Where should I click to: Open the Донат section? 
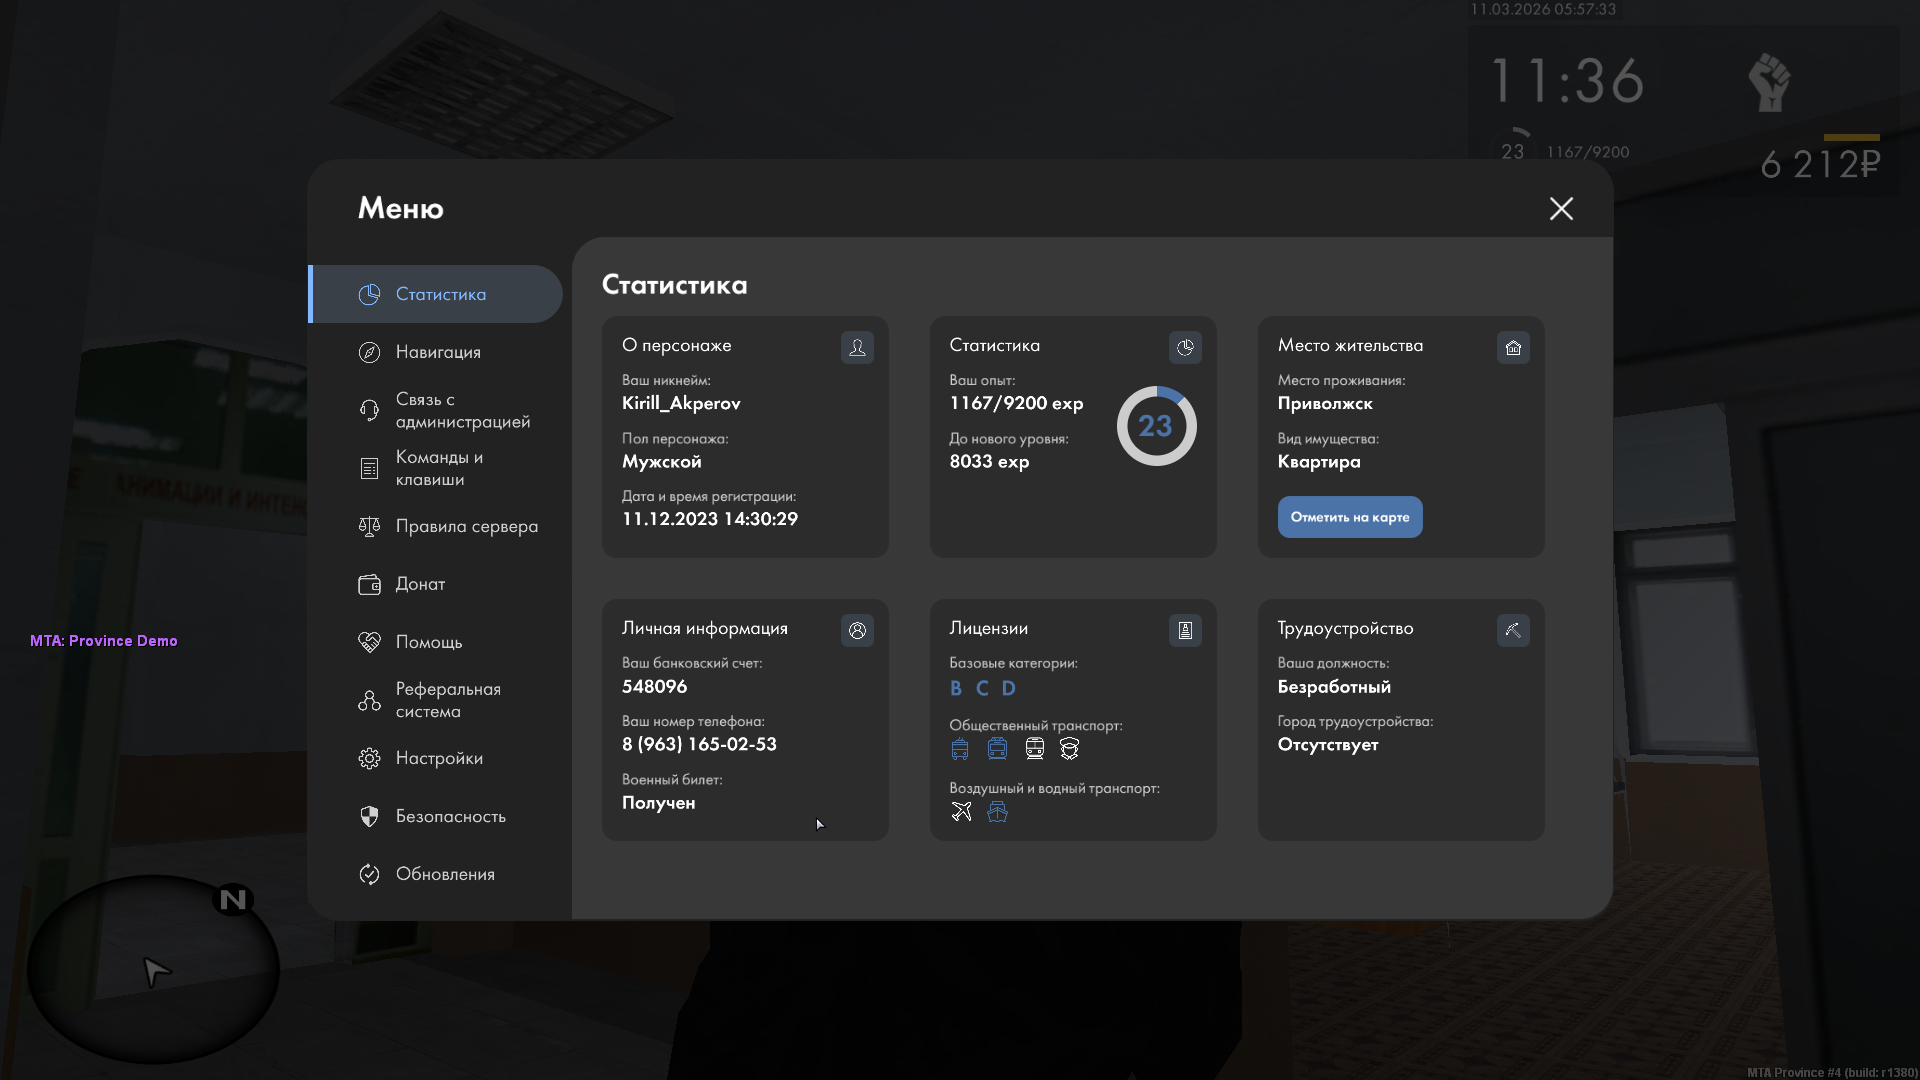tap(420, 584)
